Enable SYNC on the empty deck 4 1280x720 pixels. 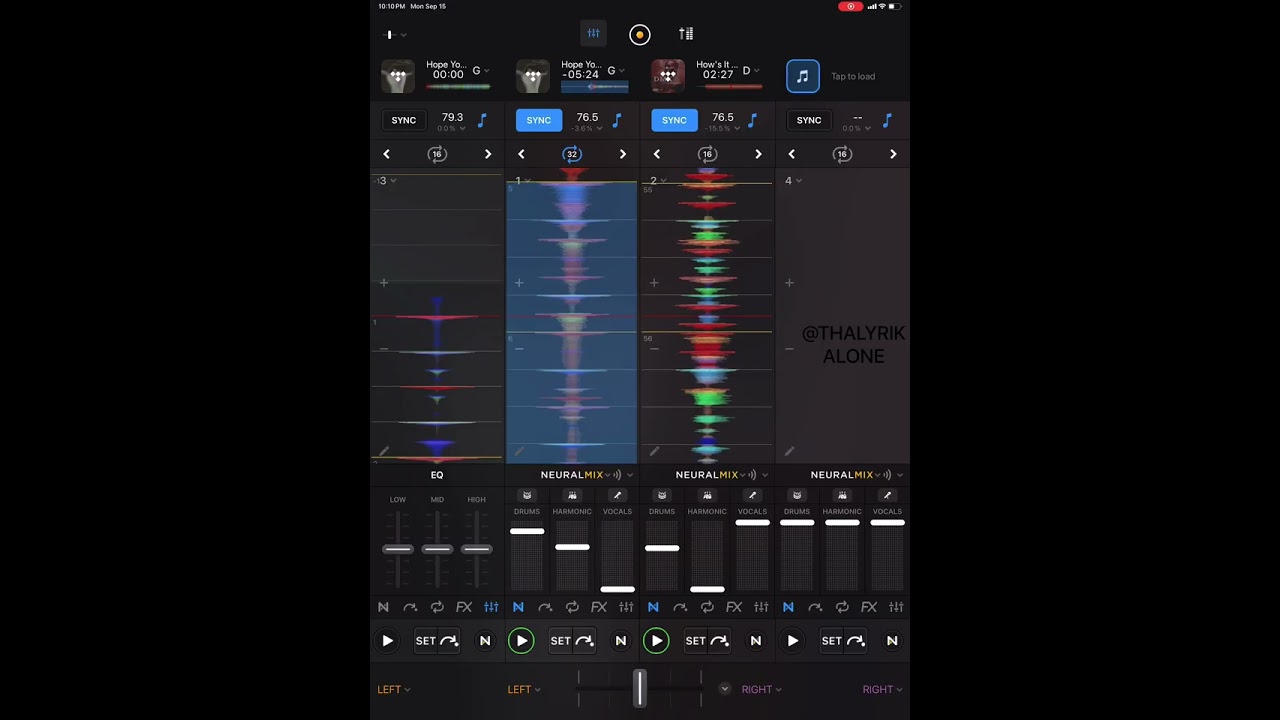click(809, 120)
